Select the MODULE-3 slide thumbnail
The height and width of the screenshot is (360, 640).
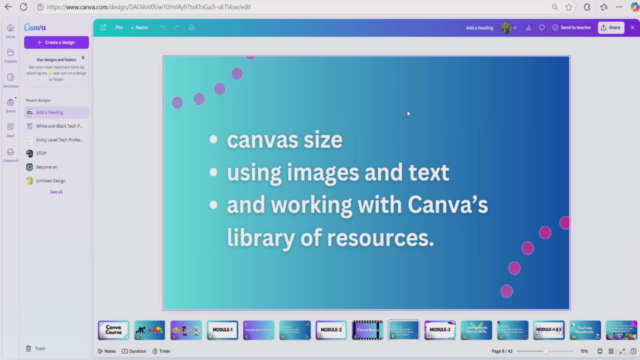point(440,330)
